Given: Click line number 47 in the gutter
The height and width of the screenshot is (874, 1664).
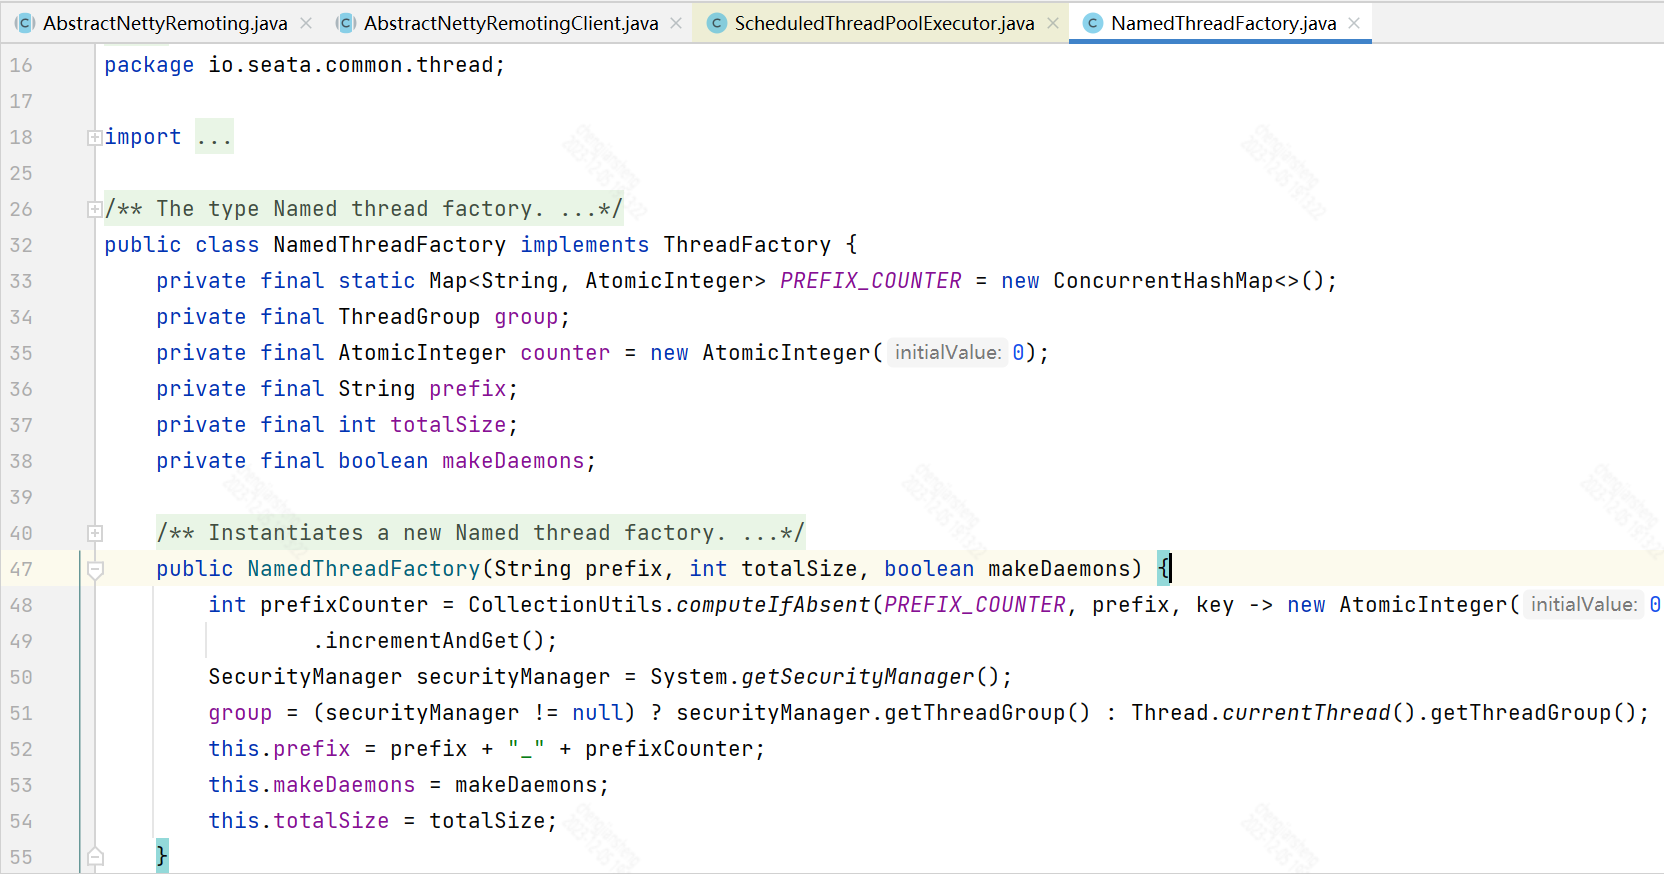Looking at the screenshot, I should click(x=21, y=569).
